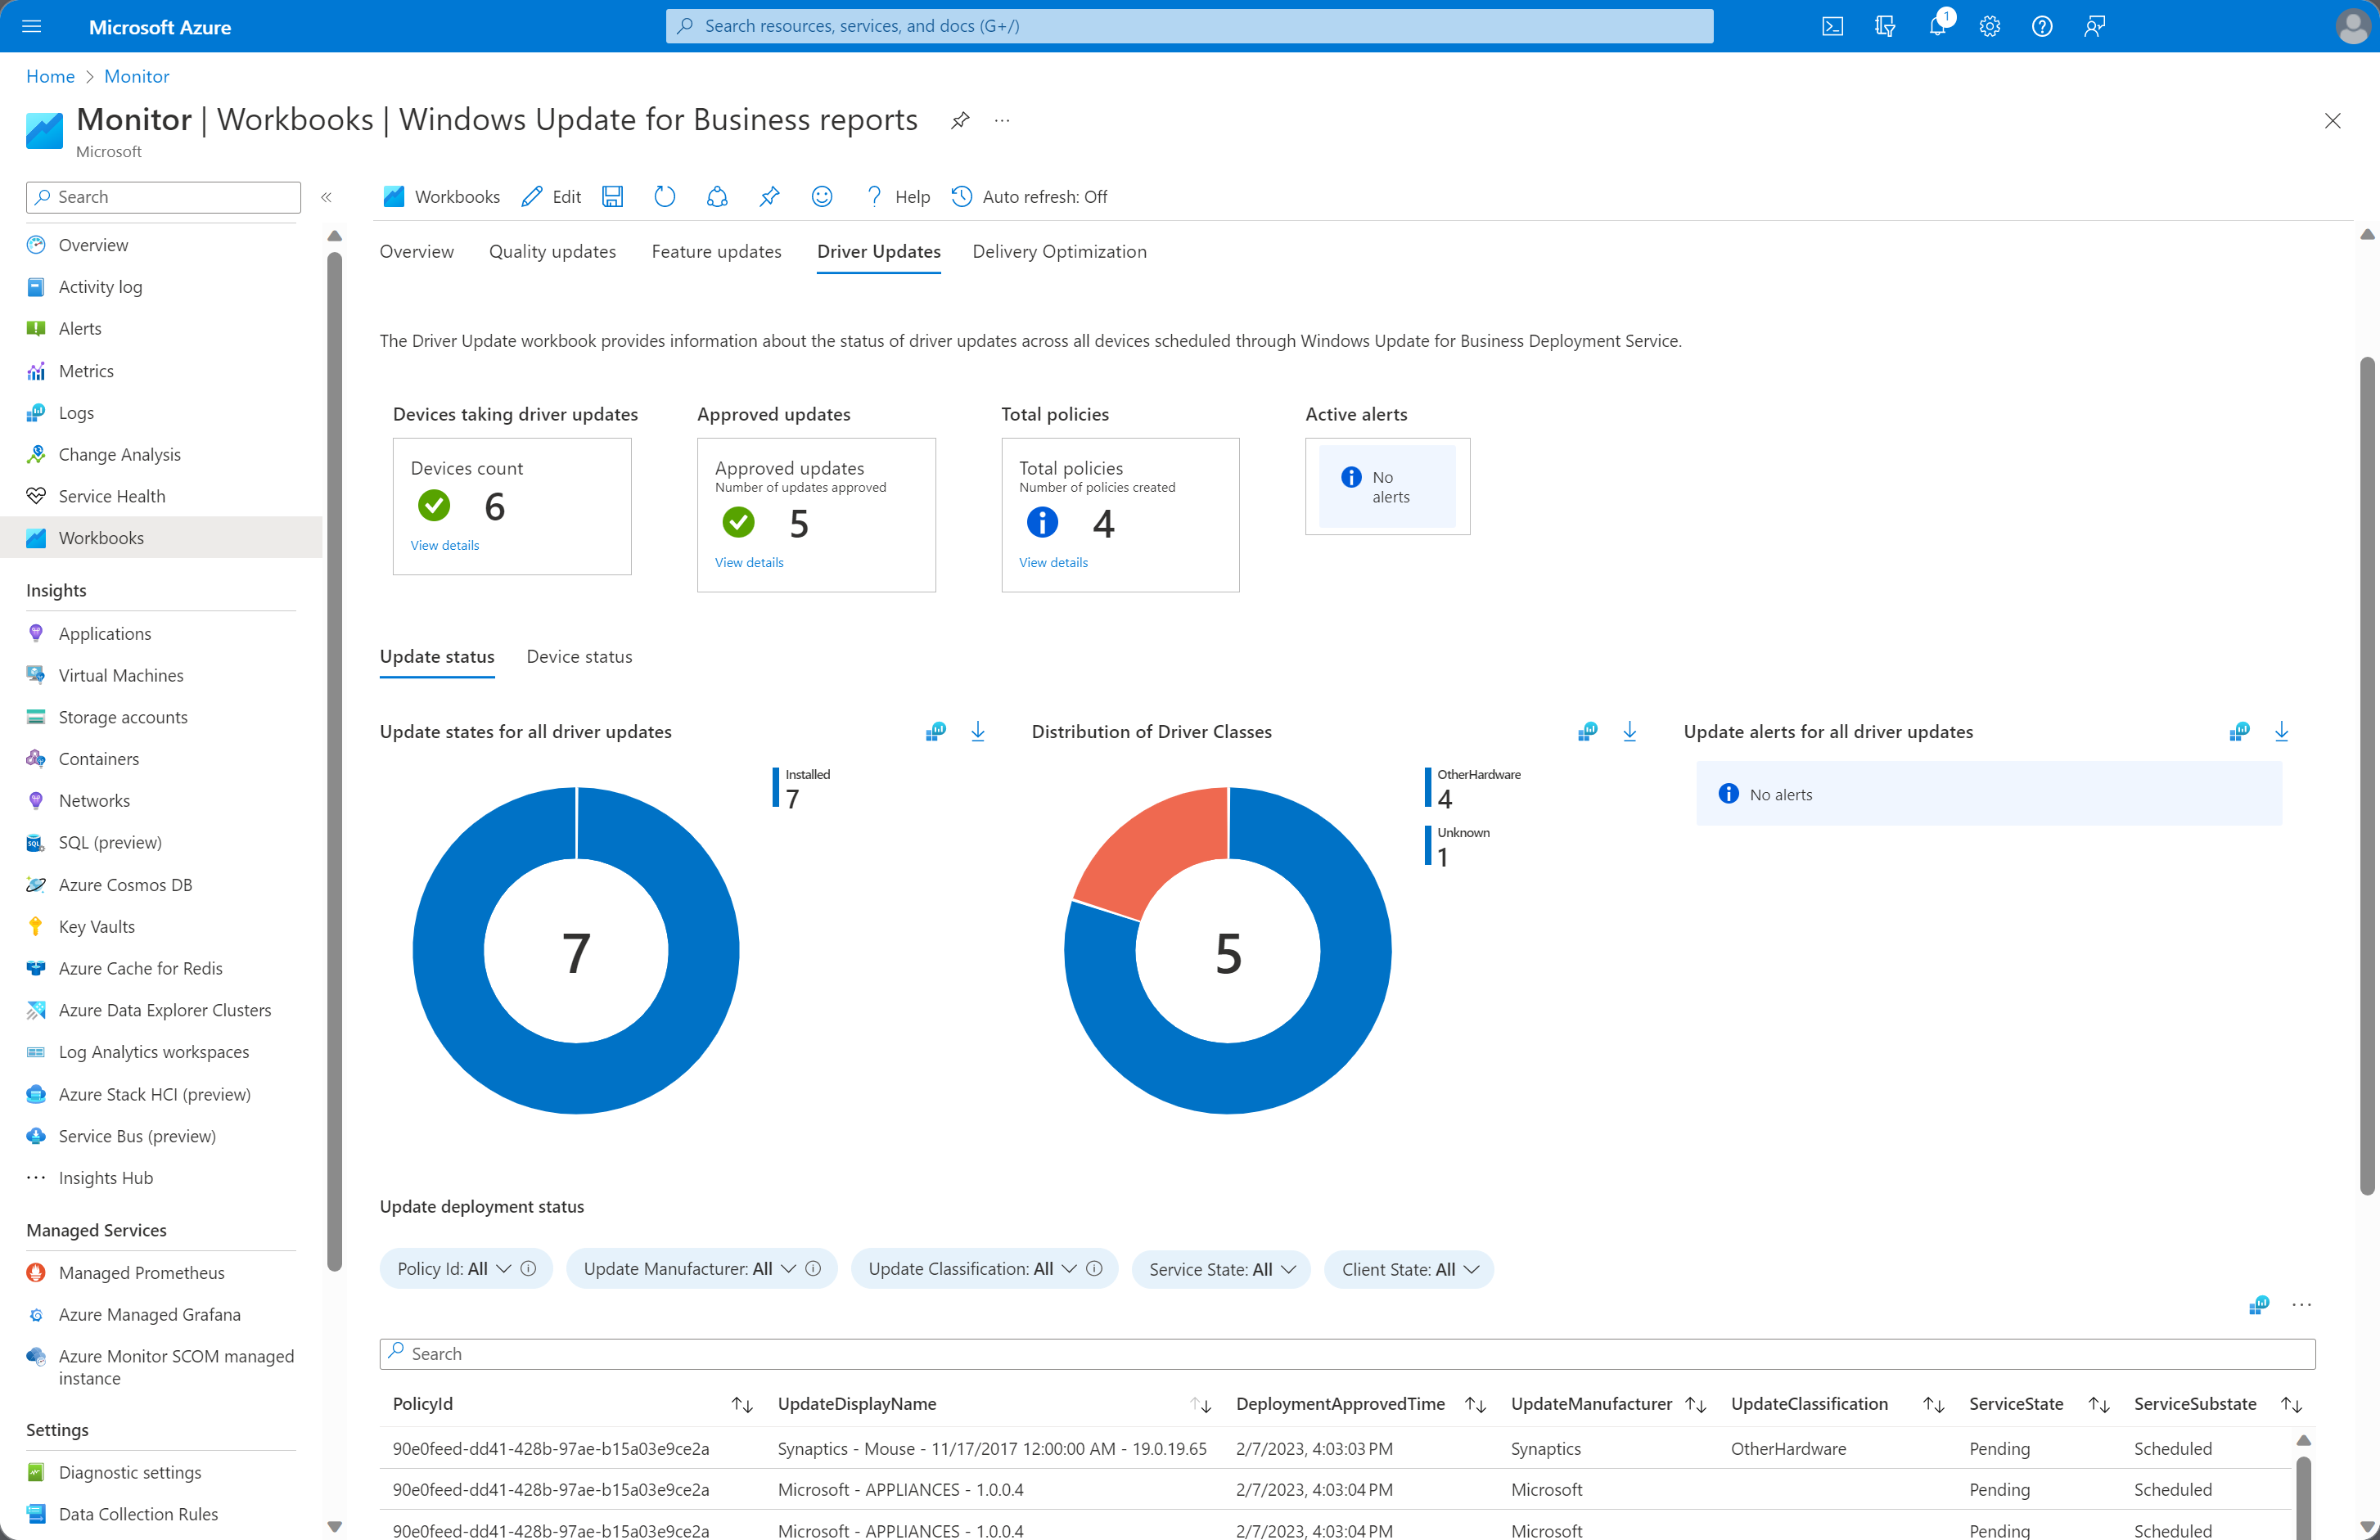
Task: Click the Installed legend color bar
Action: pyautogui.click(x=775, y=787)
